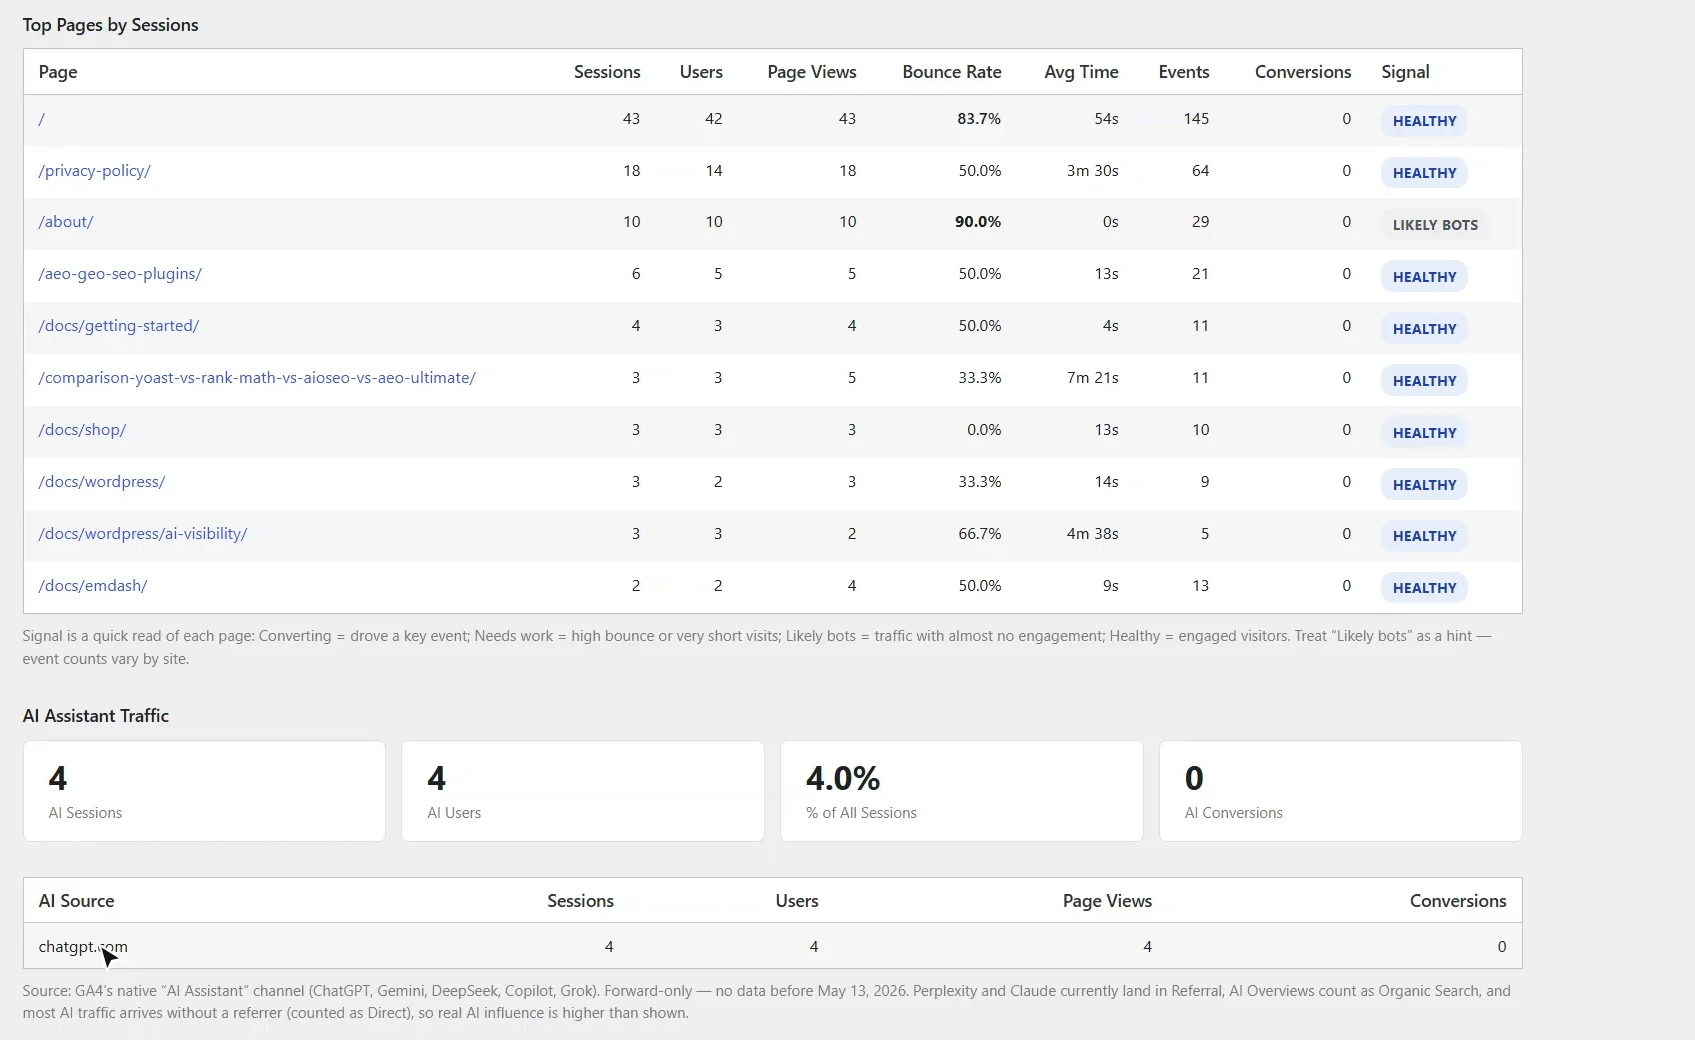Click the HEALTHY badge in the / row
1695x1040 pixels.
[1424, 121]
